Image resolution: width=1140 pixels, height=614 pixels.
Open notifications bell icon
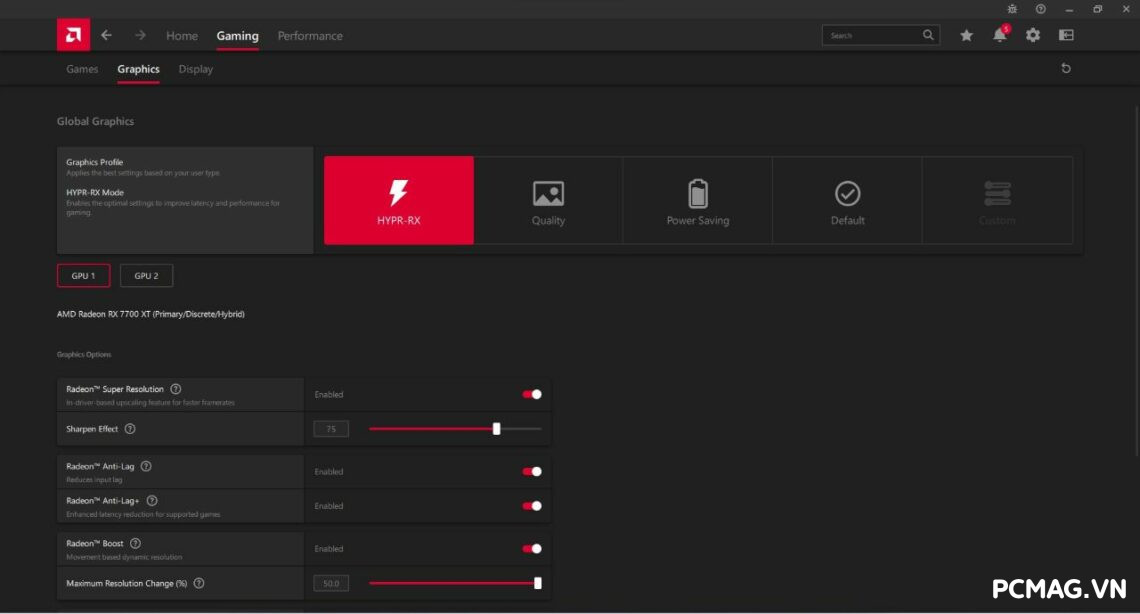click(999, 35)
